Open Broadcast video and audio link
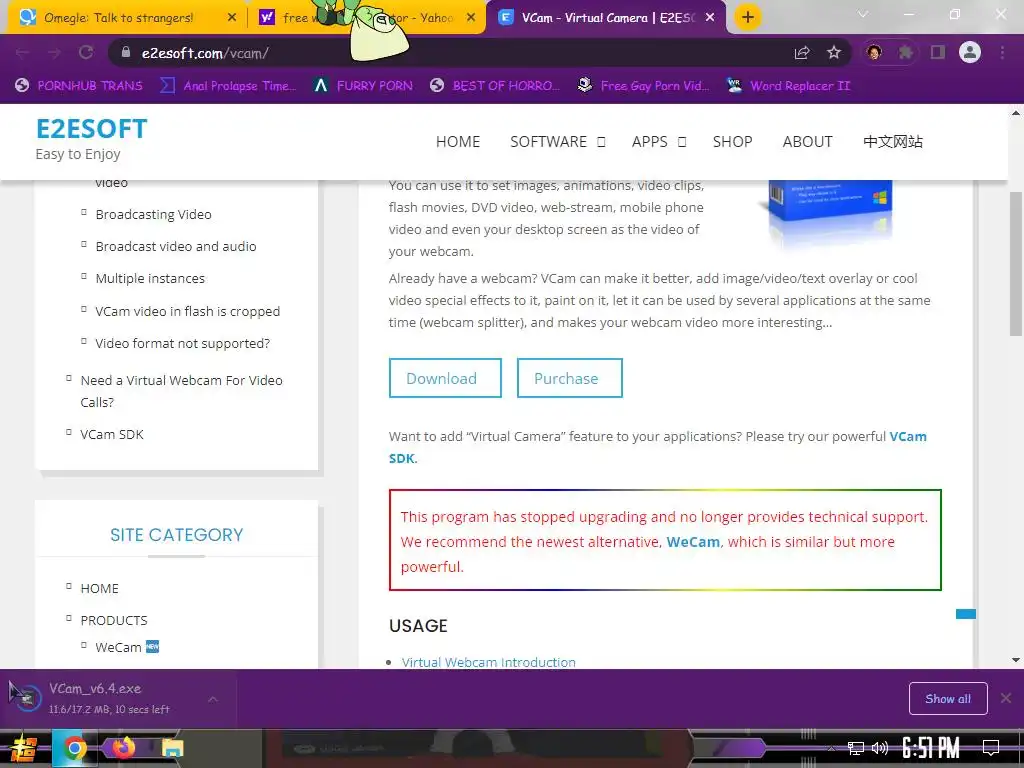 tap(176, 246)
